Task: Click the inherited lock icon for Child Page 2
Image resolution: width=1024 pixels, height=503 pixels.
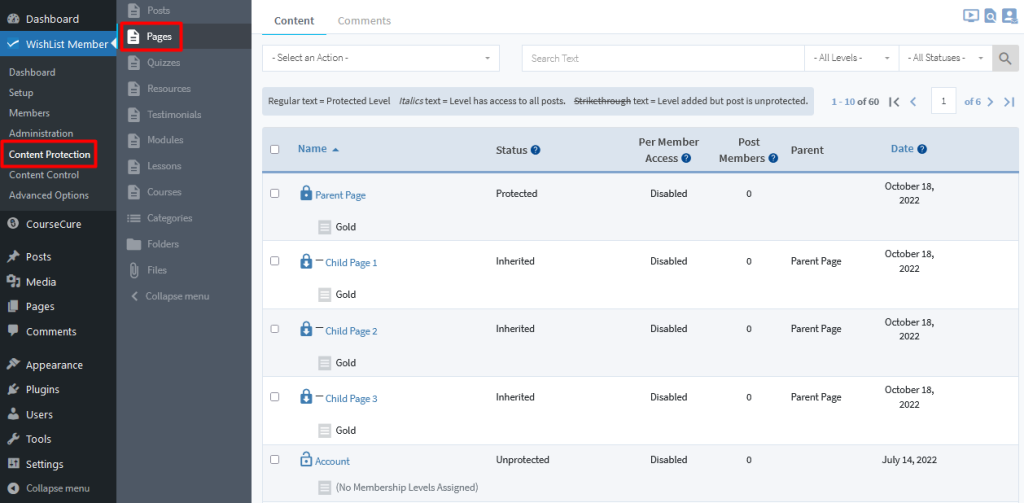Action: (306, 329)
